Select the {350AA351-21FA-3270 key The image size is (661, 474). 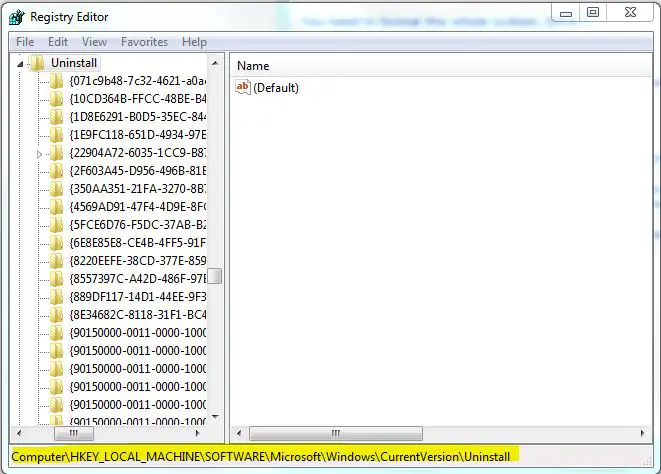(138, 189)
